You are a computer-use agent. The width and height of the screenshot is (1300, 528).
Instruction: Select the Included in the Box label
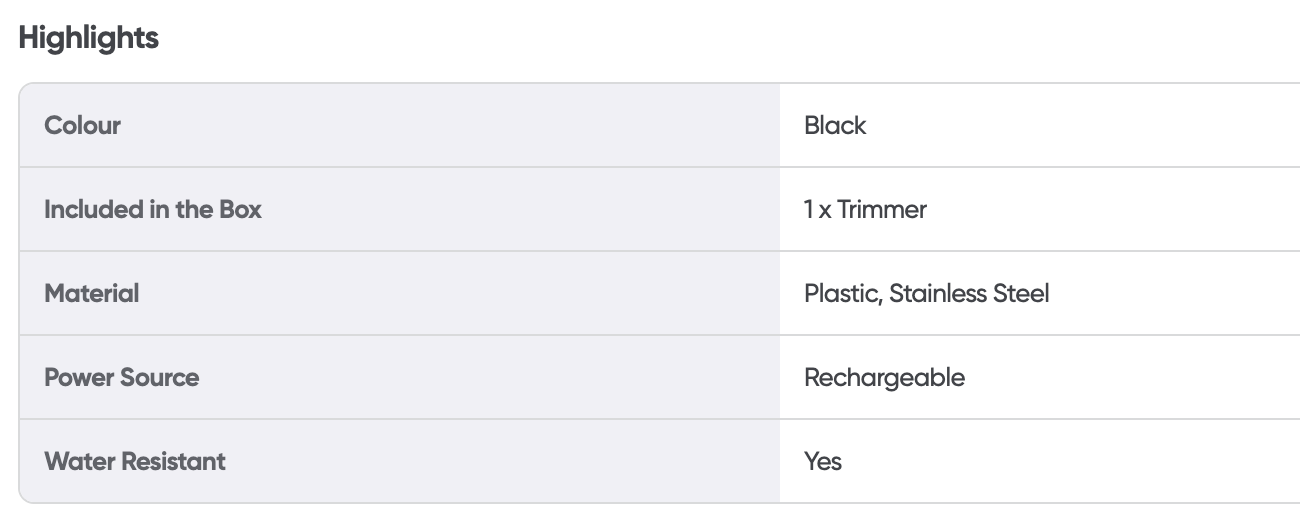(x=153, y=210)
